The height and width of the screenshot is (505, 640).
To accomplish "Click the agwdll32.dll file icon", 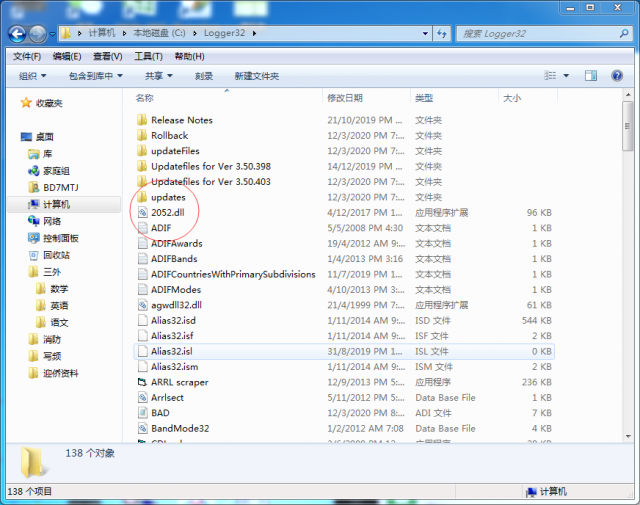I will tap(142, 305).
